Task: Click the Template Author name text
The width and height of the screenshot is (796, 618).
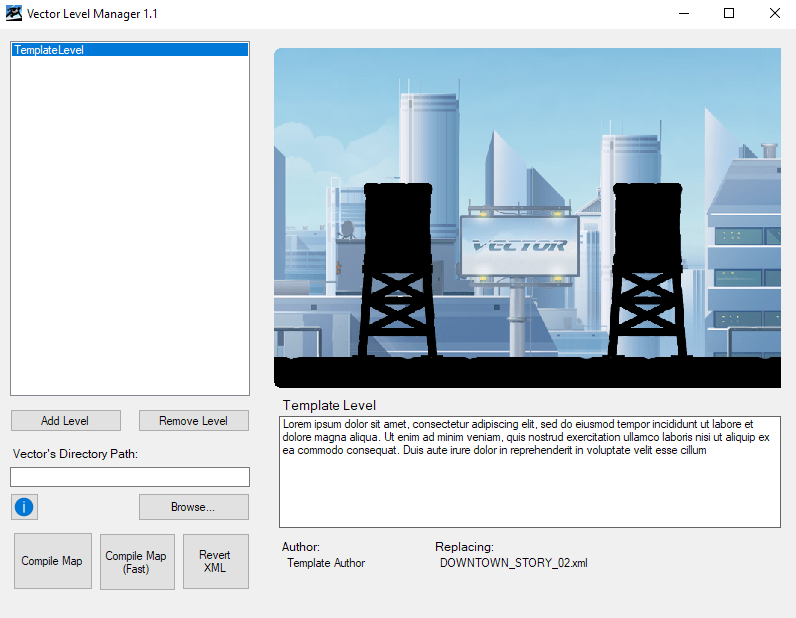Action: (x=326, y=563)
